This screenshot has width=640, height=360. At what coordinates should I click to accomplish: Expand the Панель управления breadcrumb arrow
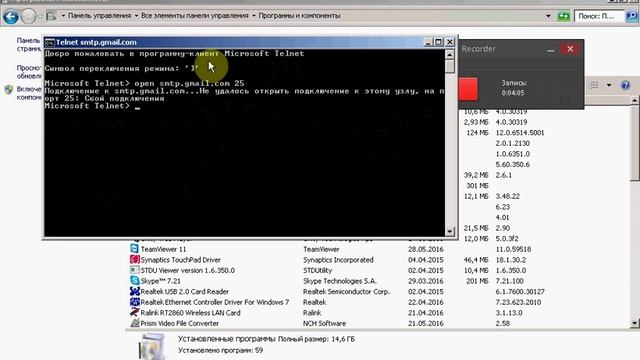tap(136, 16)
